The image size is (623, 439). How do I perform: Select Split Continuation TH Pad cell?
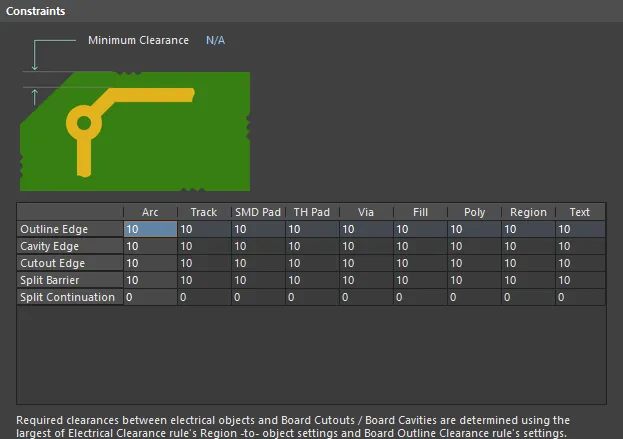312,298
